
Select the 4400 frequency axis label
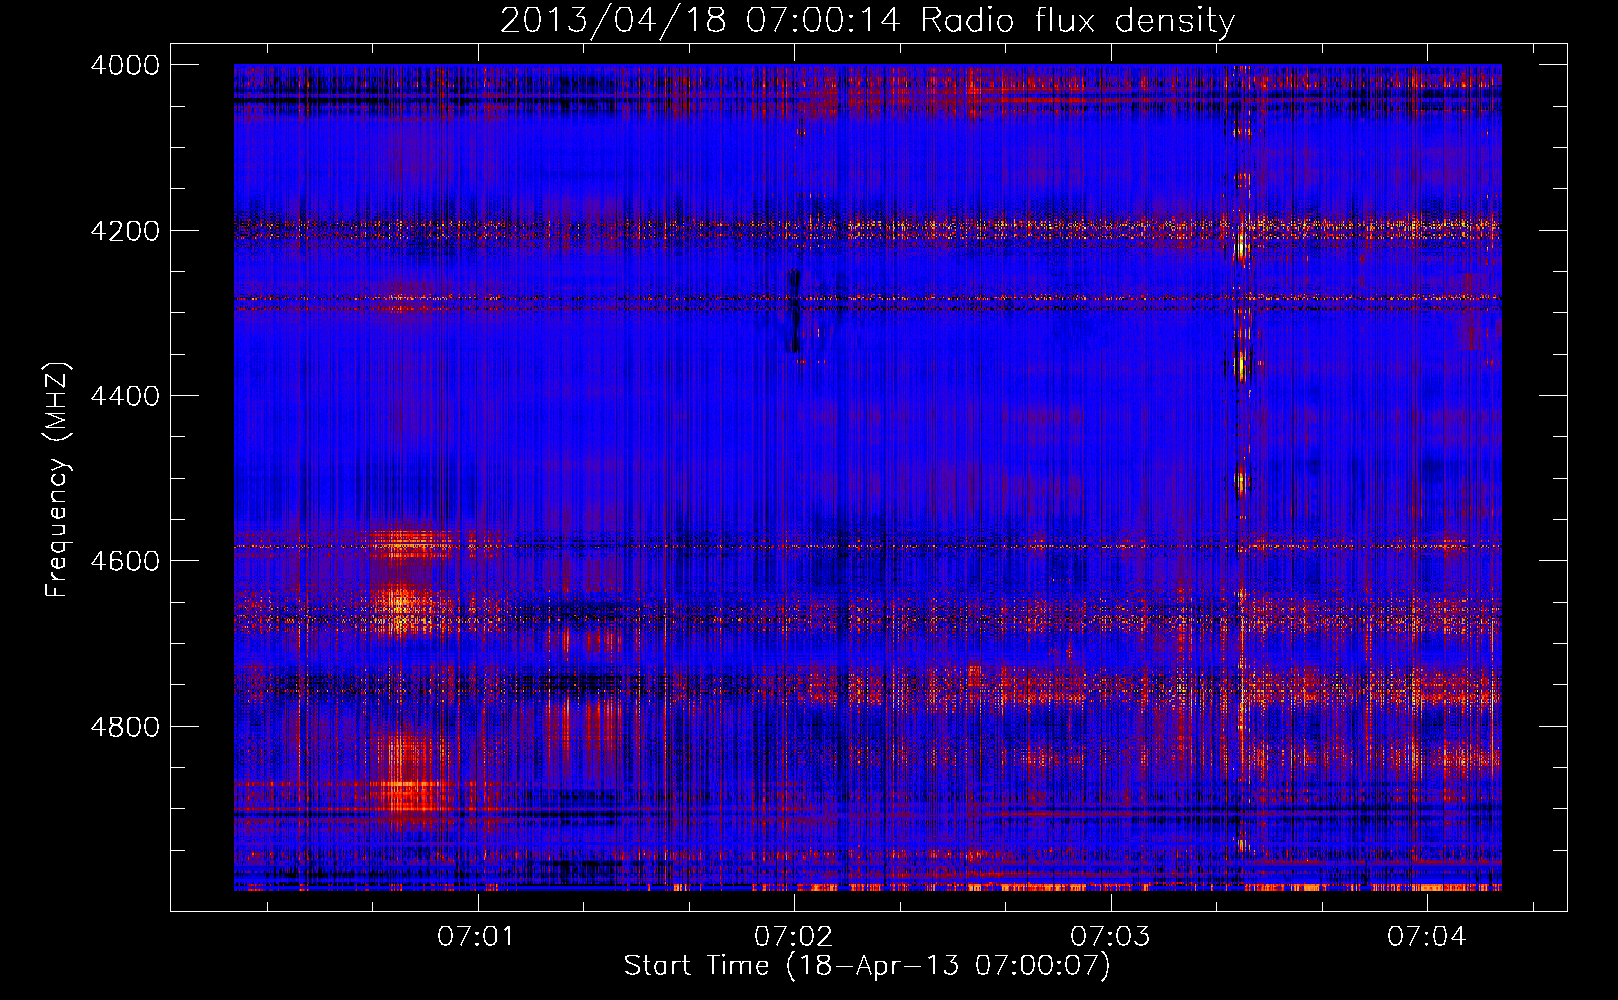[124, 396]
